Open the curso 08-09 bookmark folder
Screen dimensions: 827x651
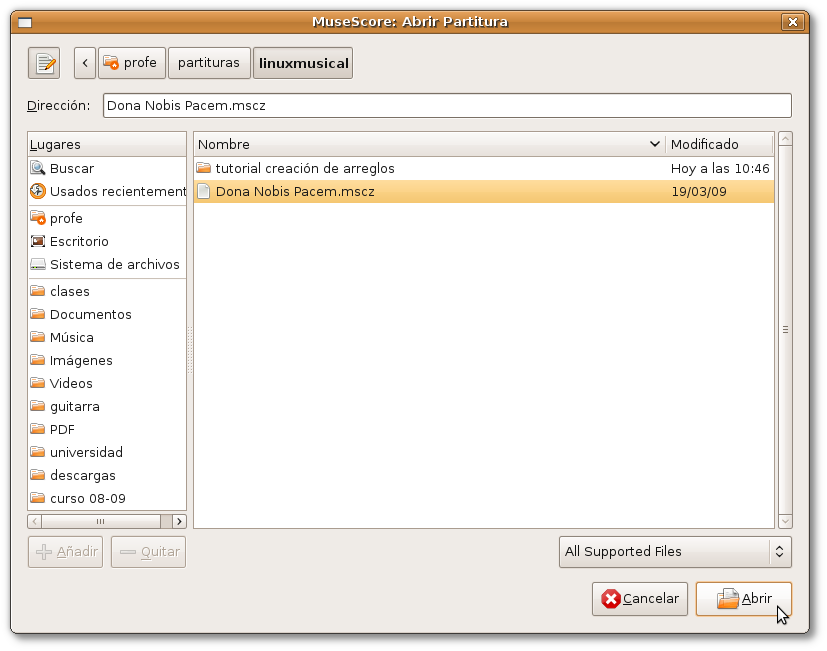108,499
